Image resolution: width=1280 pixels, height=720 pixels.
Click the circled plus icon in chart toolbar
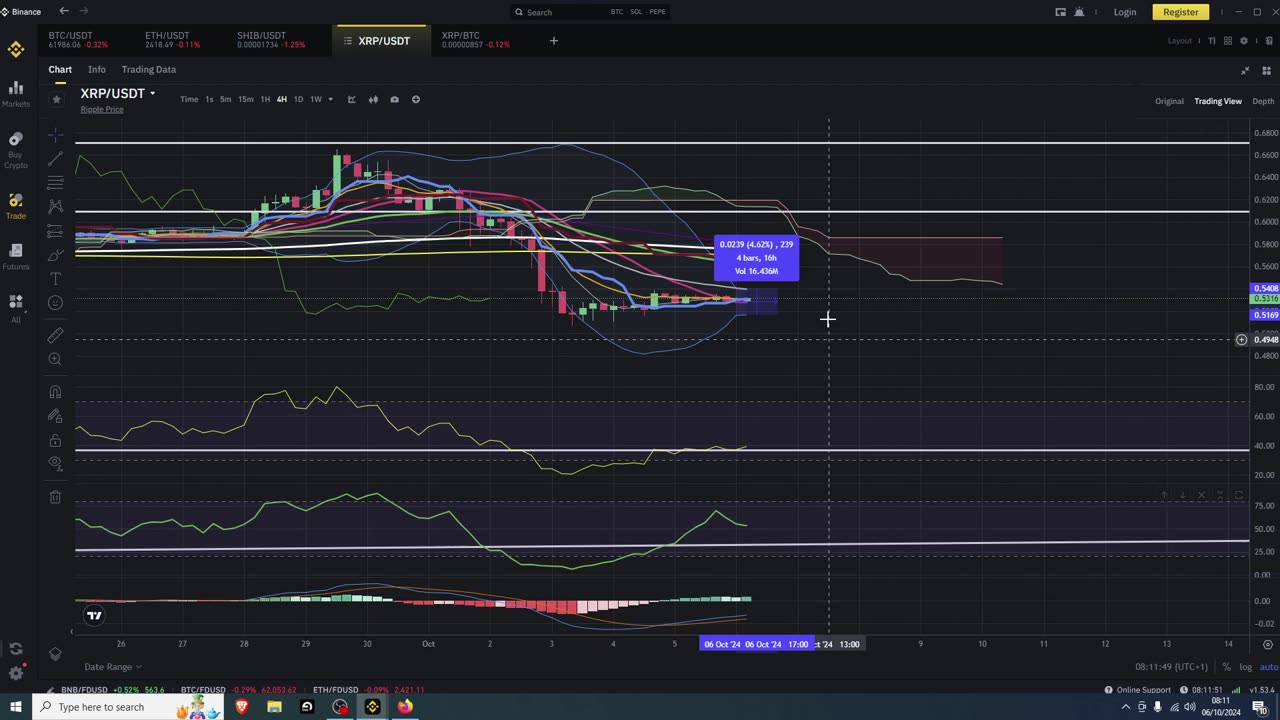(416, 99)
